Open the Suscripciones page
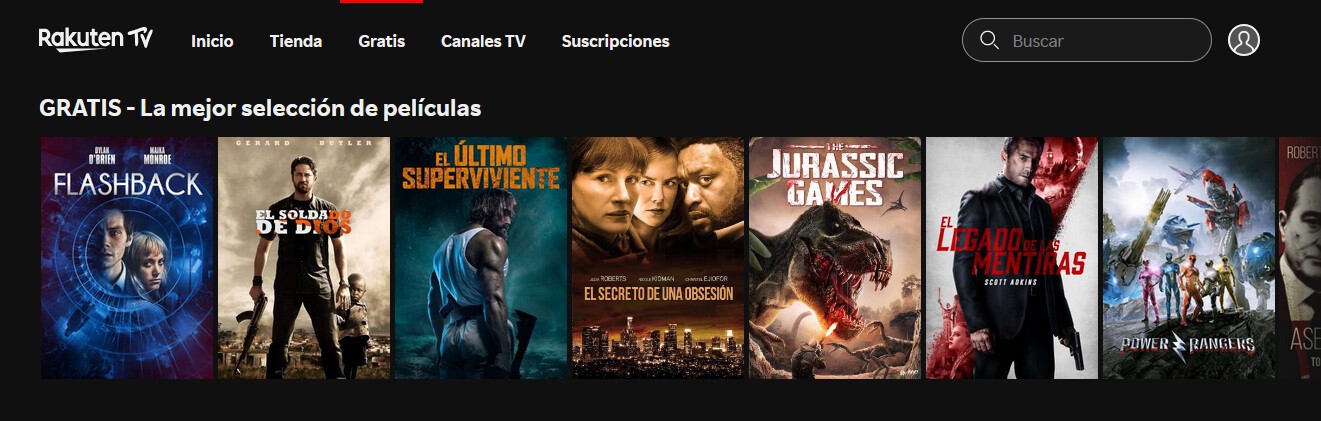 click(x=615, y=41)
